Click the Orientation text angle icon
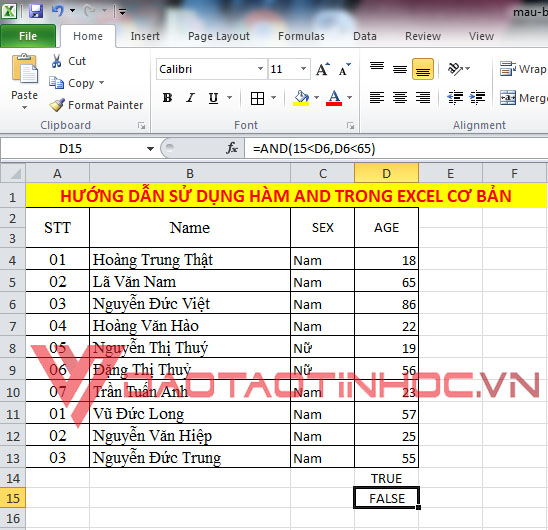Image resolution: width=548 pixels, height=530 pixels. click(455, 69)
